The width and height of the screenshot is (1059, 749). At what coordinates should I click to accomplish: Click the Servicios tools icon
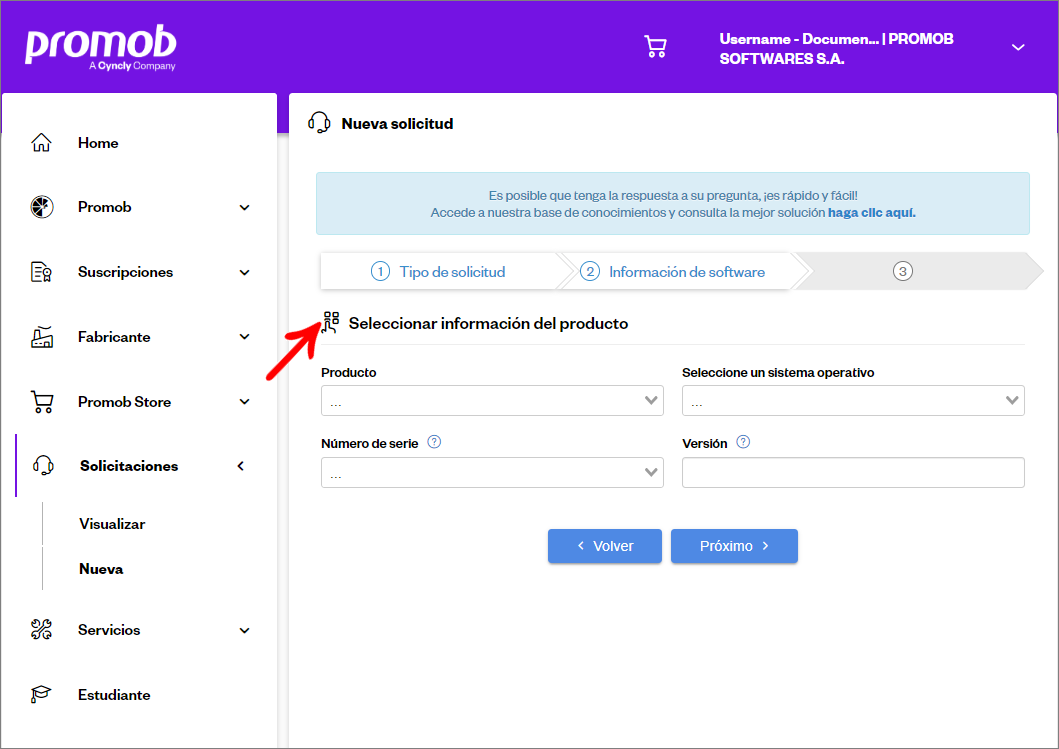point(41,629)
